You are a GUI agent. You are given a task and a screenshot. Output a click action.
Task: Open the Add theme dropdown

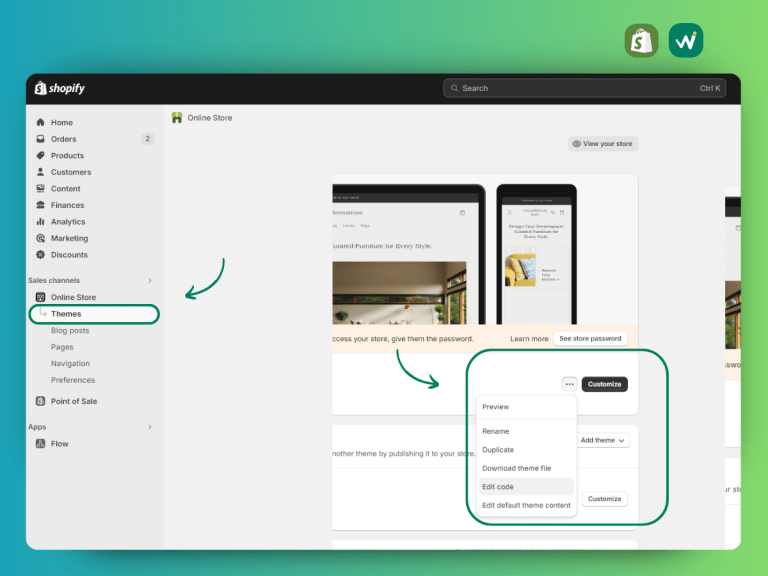(x=602, y=440)
